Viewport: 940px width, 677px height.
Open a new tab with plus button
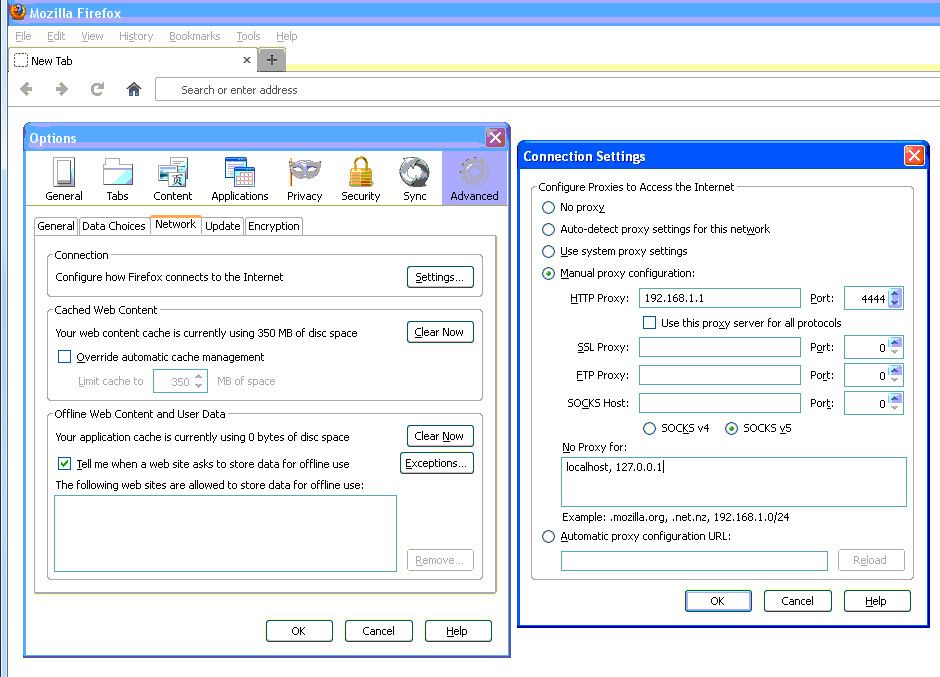(272, 60)
